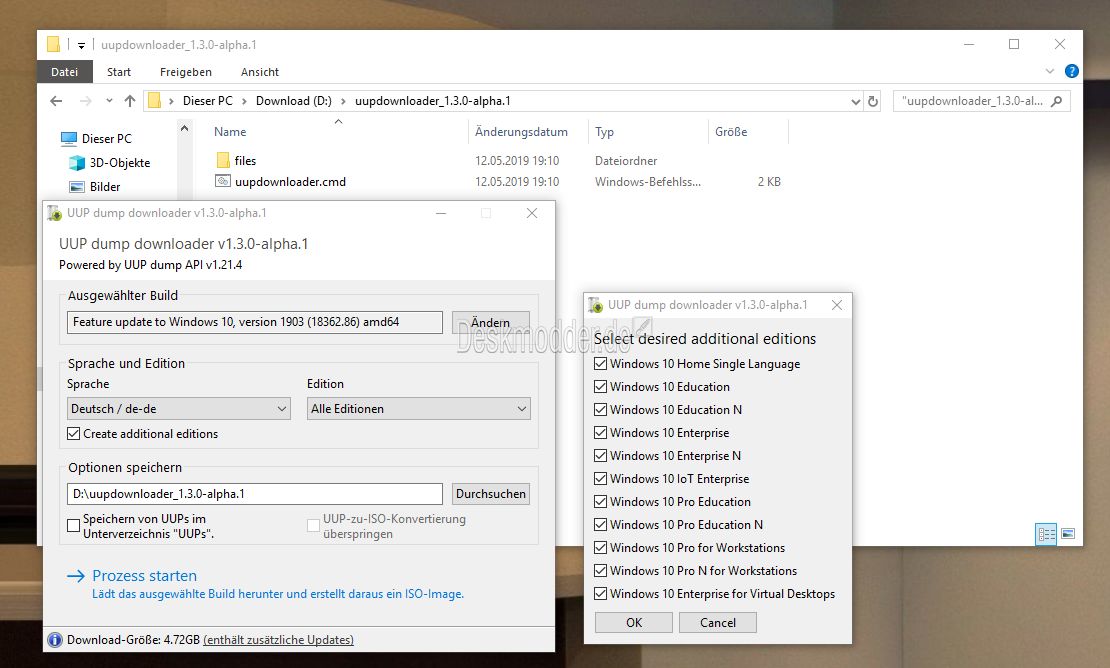
Task: Click info icon beside Download-Größe
Action: [55, 640]
